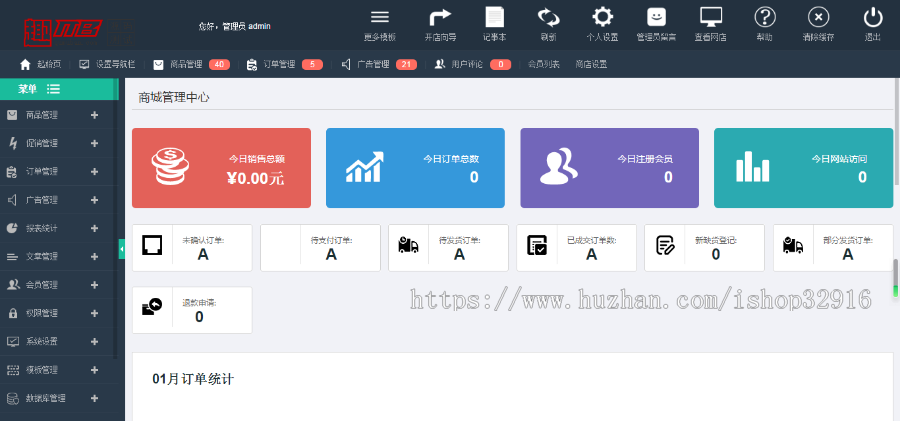Click the ¥0.00元 sales total
Viewport: 900px width, 421px height.
point(255,179)
